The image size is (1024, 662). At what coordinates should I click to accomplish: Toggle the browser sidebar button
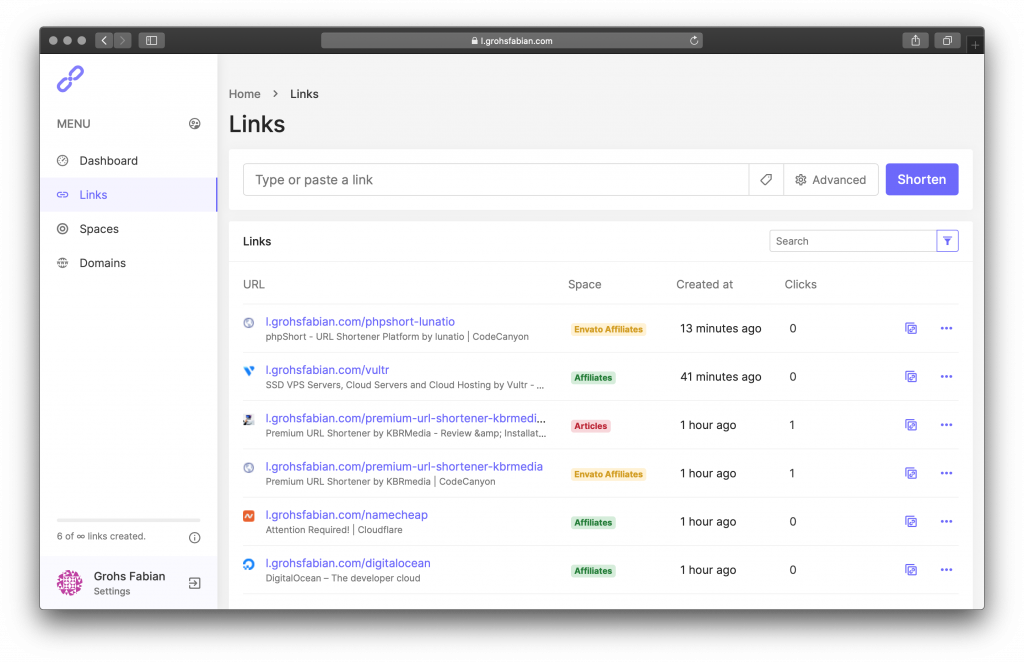(x=152, y=40)
